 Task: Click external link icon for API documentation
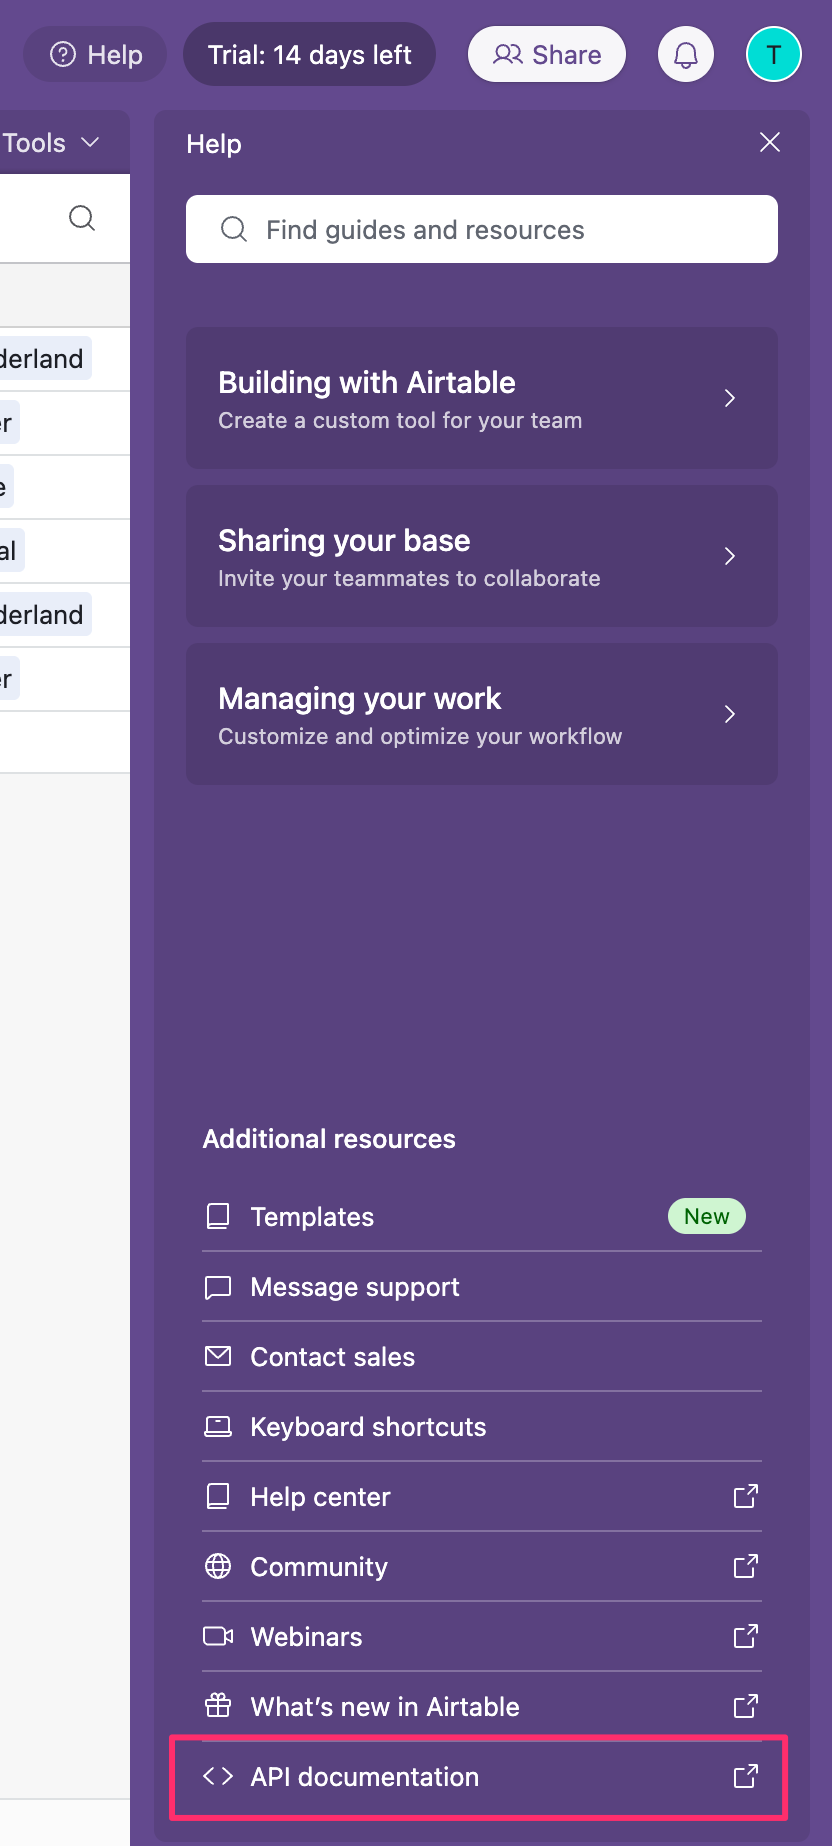tap(746, 1776)
